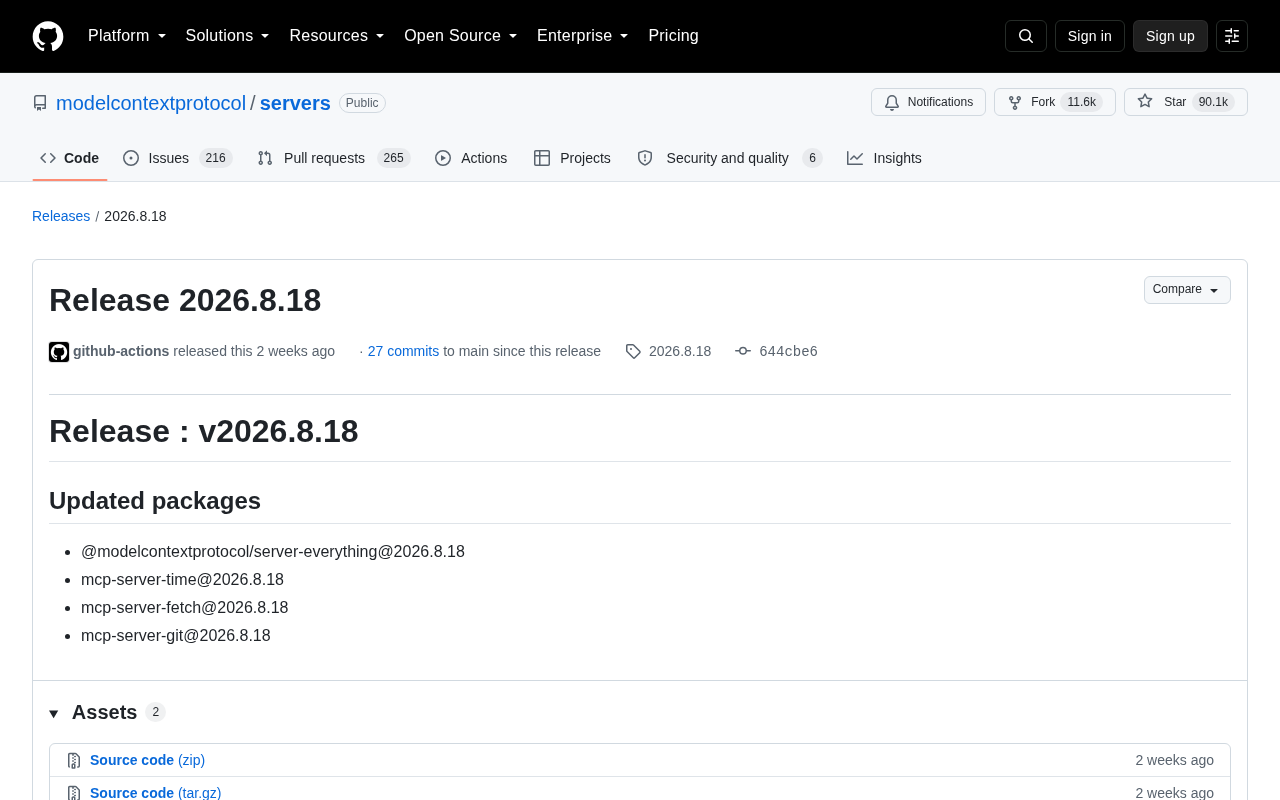Open the Compare dropdown
The height and width of the screenshot is (800, 1280).
point(1187,290)
